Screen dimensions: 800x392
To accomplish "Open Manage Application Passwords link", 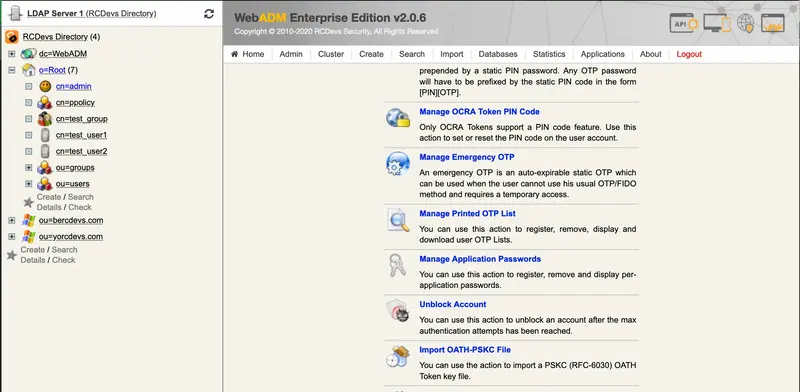I will click(x=480, y=259).
